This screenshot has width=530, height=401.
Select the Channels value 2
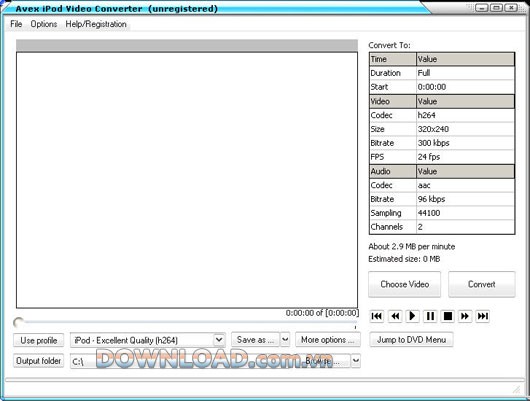click(x=465, y=227)
